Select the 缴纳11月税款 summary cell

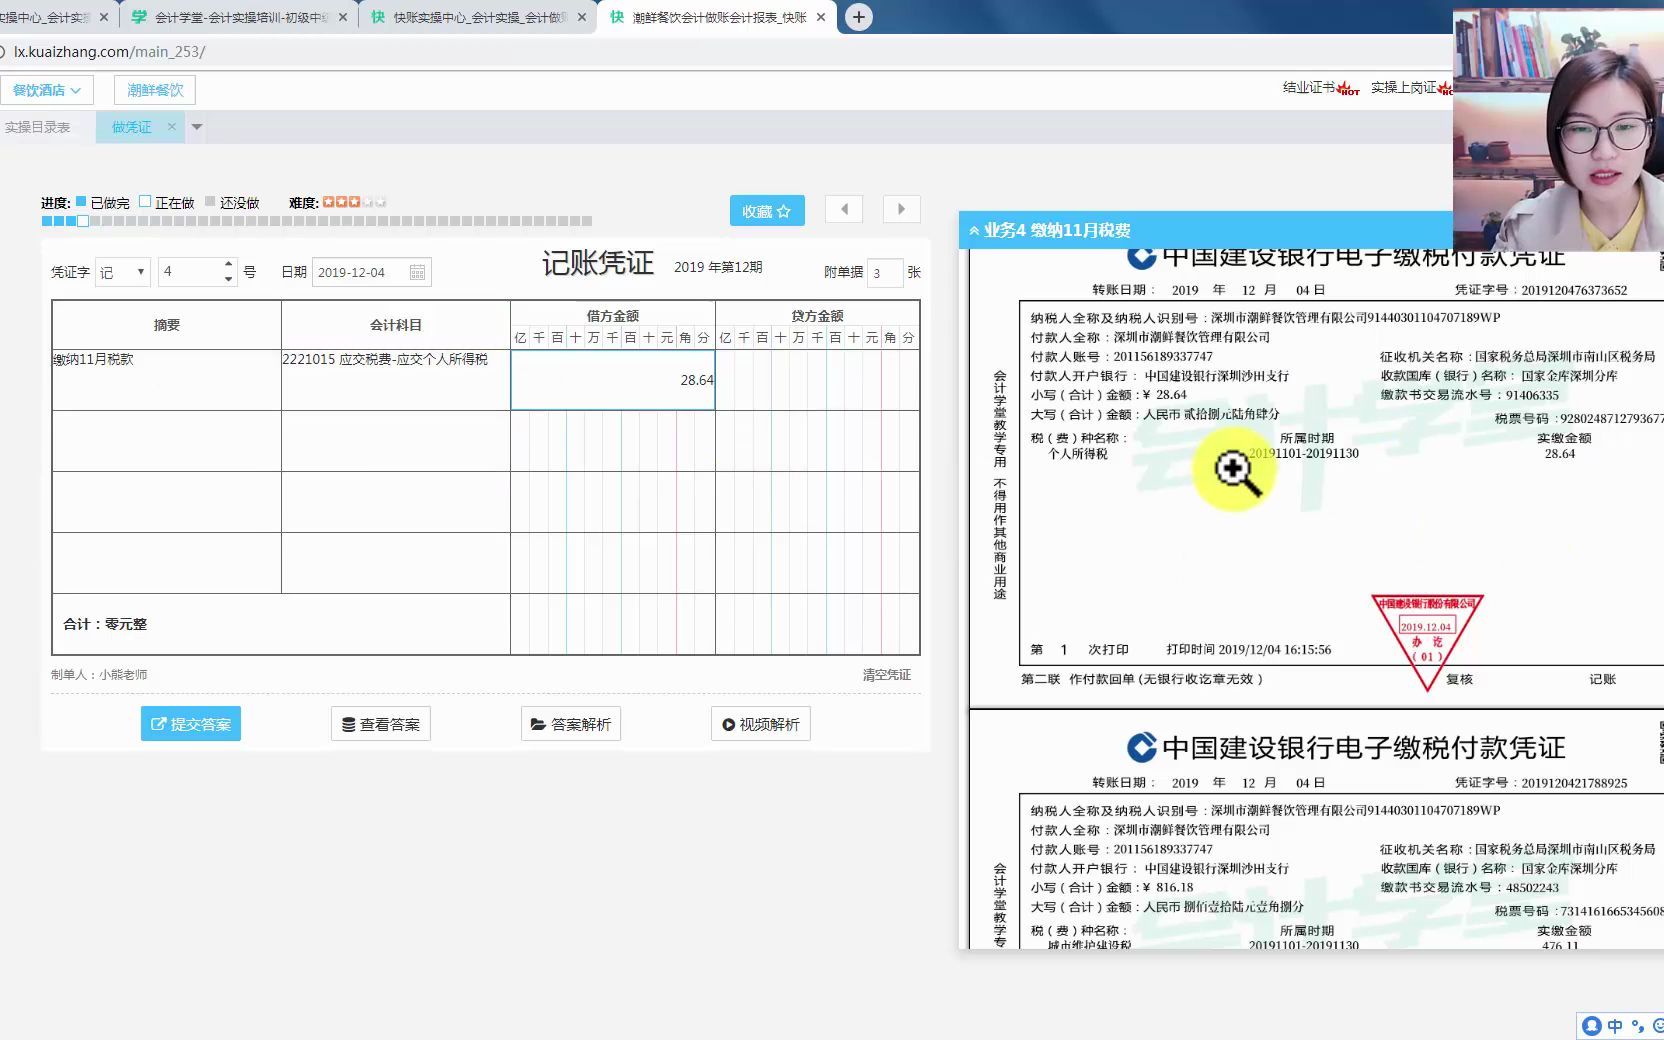(166, 380)
